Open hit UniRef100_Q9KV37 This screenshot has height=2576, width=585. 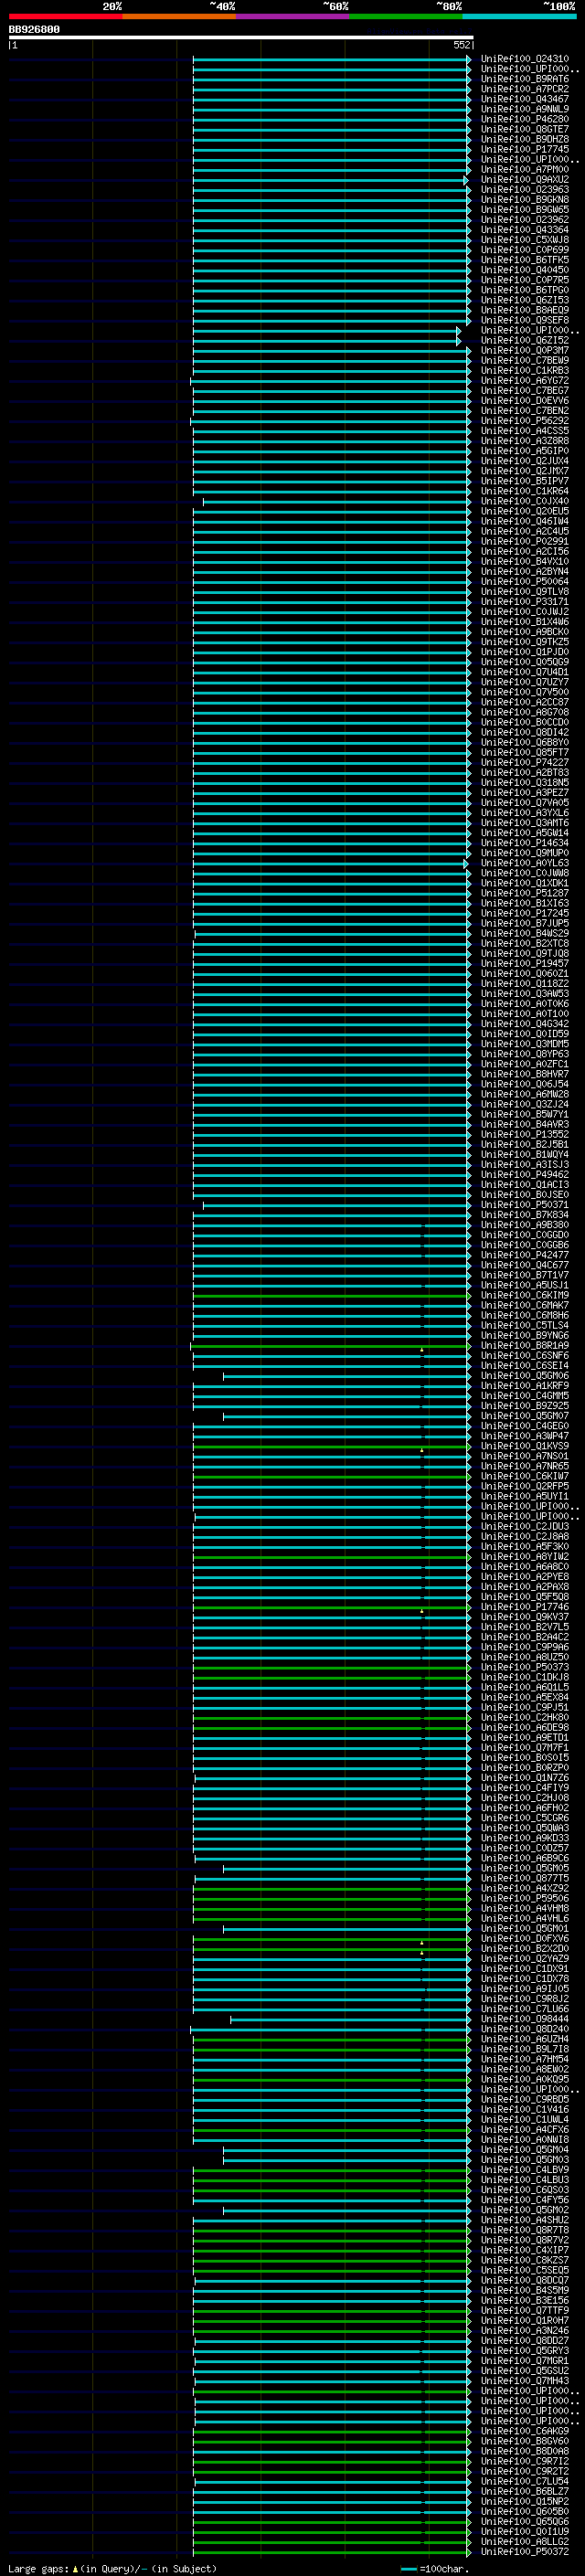point(525,1617)
